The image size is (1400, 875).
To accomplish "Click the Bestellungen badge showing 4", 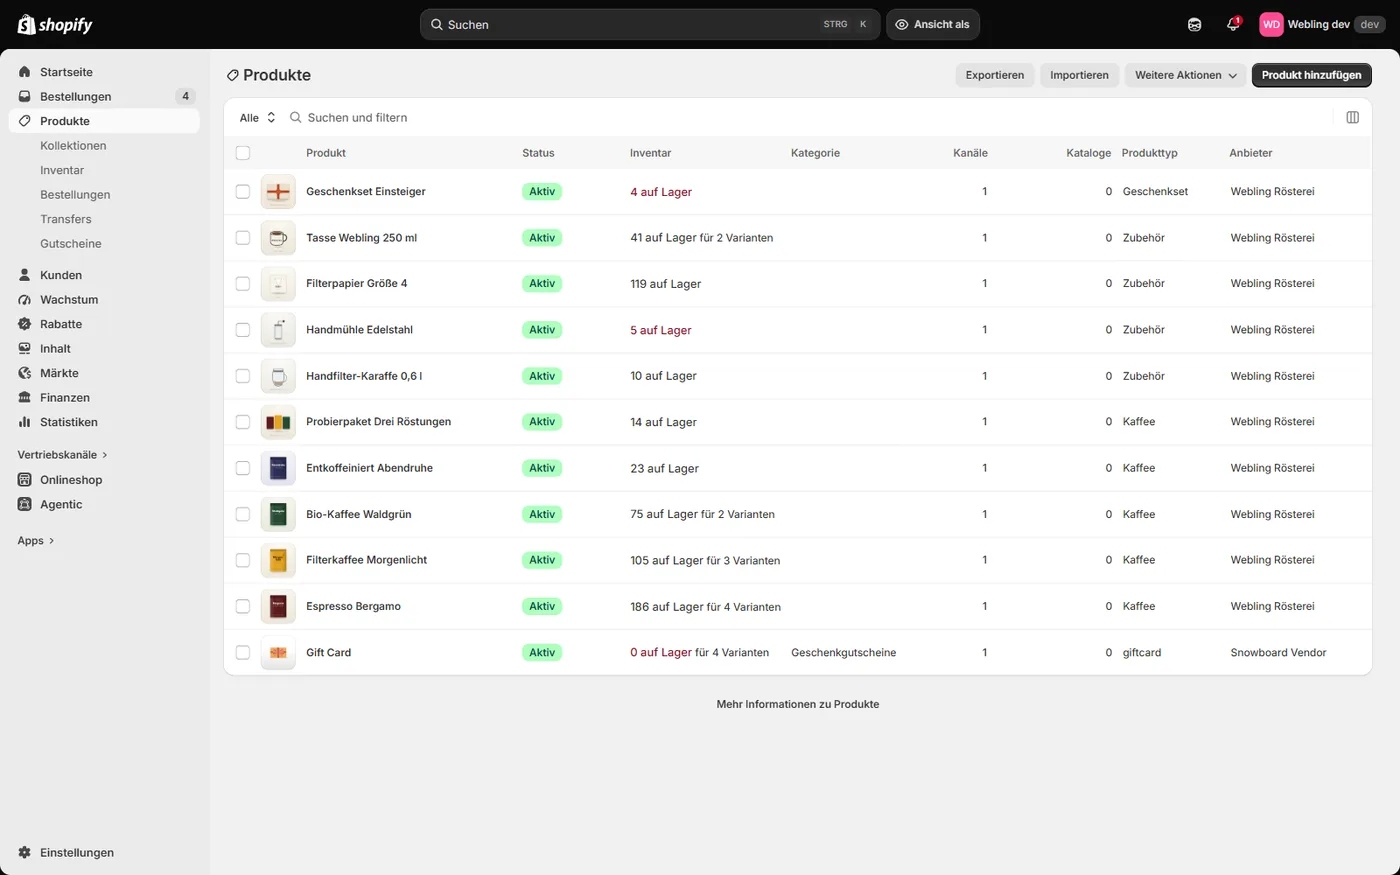I will click(x=185, y=96).
